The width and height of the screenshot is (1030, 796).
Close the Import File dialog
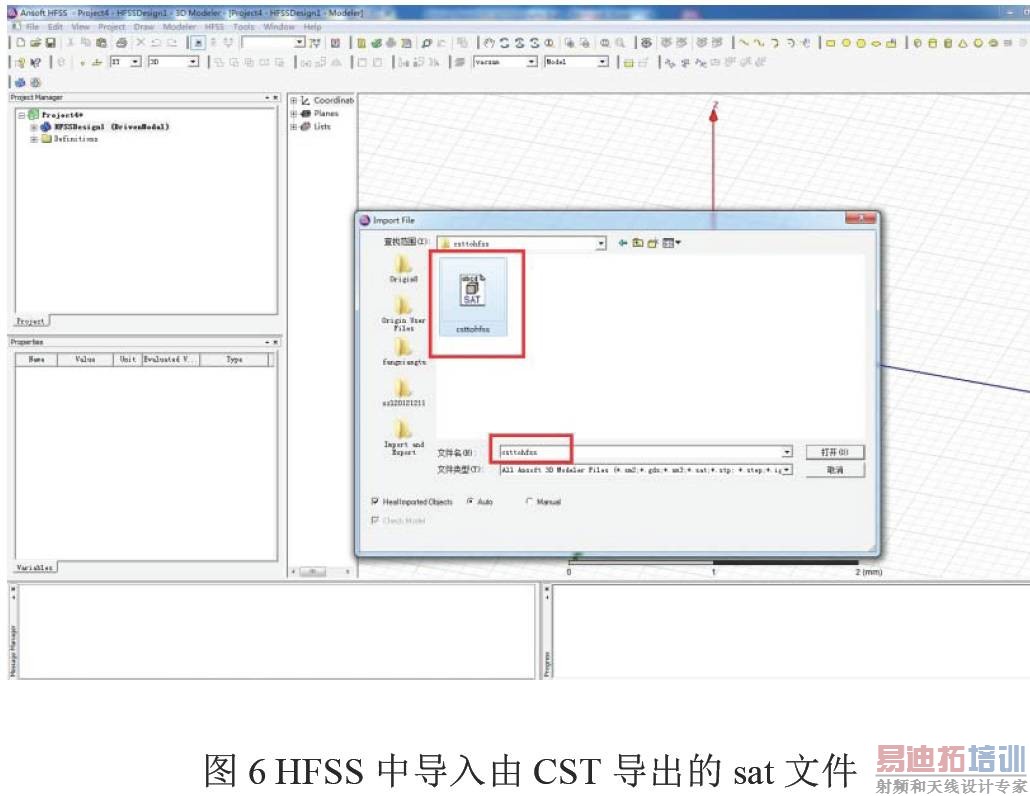pyautogui.click(x=860, y=219)
